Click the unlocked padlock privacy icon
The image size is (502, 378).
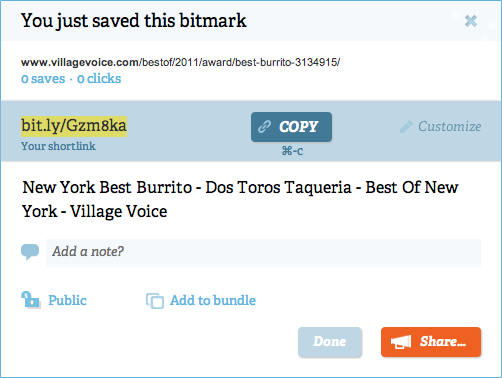pyautogui.click(x=31, y=300)
